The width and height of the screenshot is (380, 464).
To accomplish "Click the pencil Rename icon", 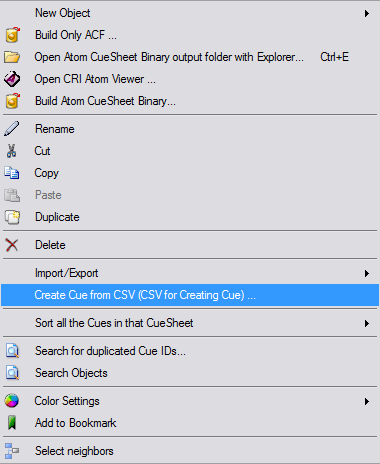I will tap(12, 129).
